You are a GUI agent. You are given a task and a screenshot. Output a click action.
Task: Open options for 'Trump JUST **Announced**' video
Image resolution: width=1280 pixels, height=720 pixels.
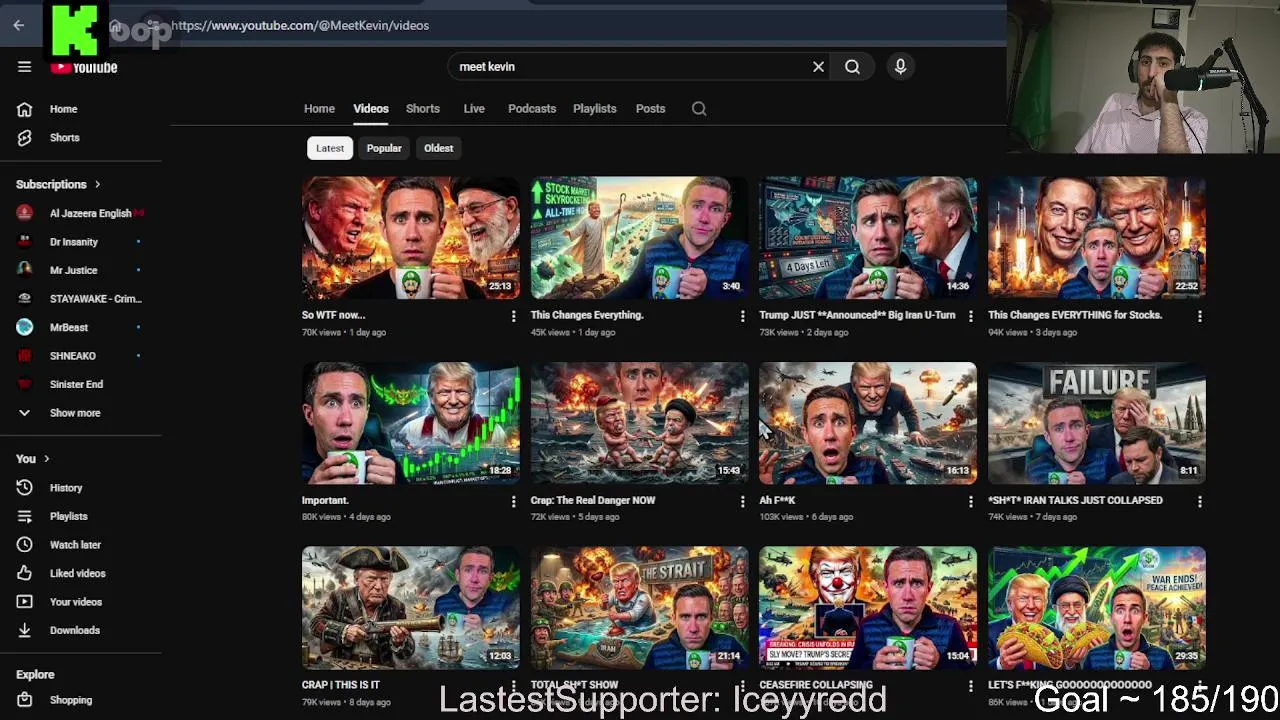970,316
